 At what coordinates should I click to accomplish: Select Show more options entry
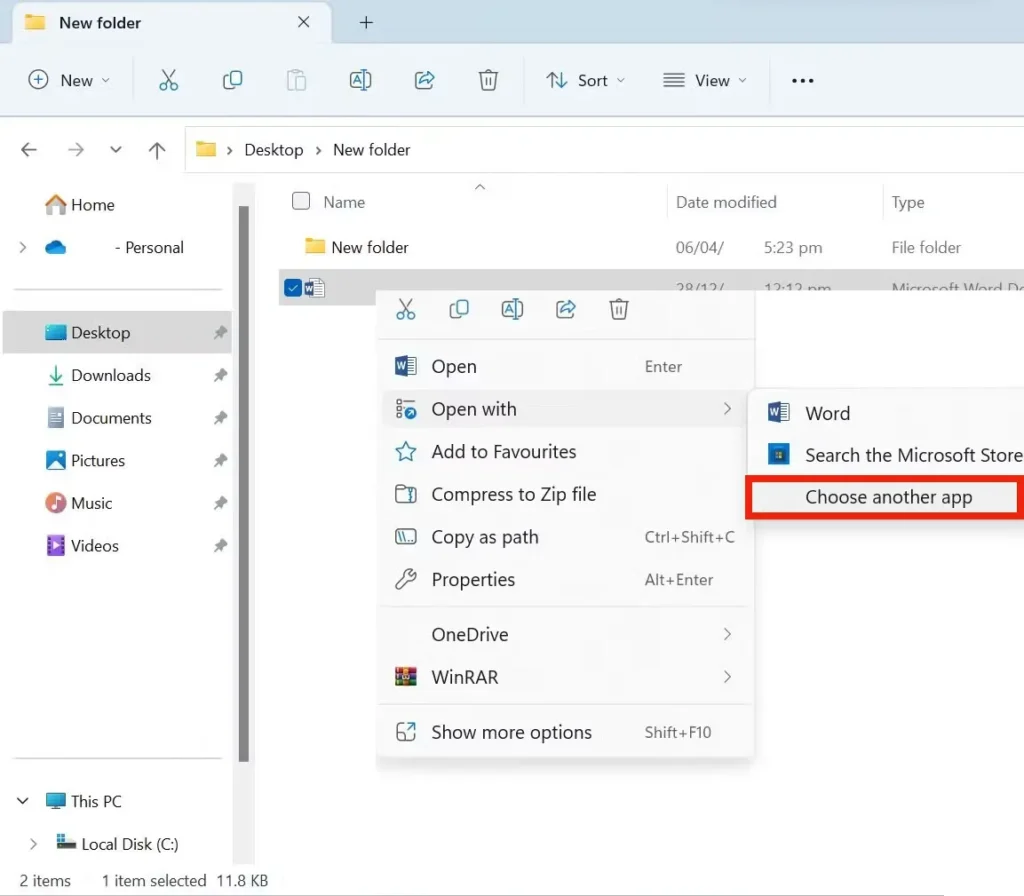[x=511, y=732]
